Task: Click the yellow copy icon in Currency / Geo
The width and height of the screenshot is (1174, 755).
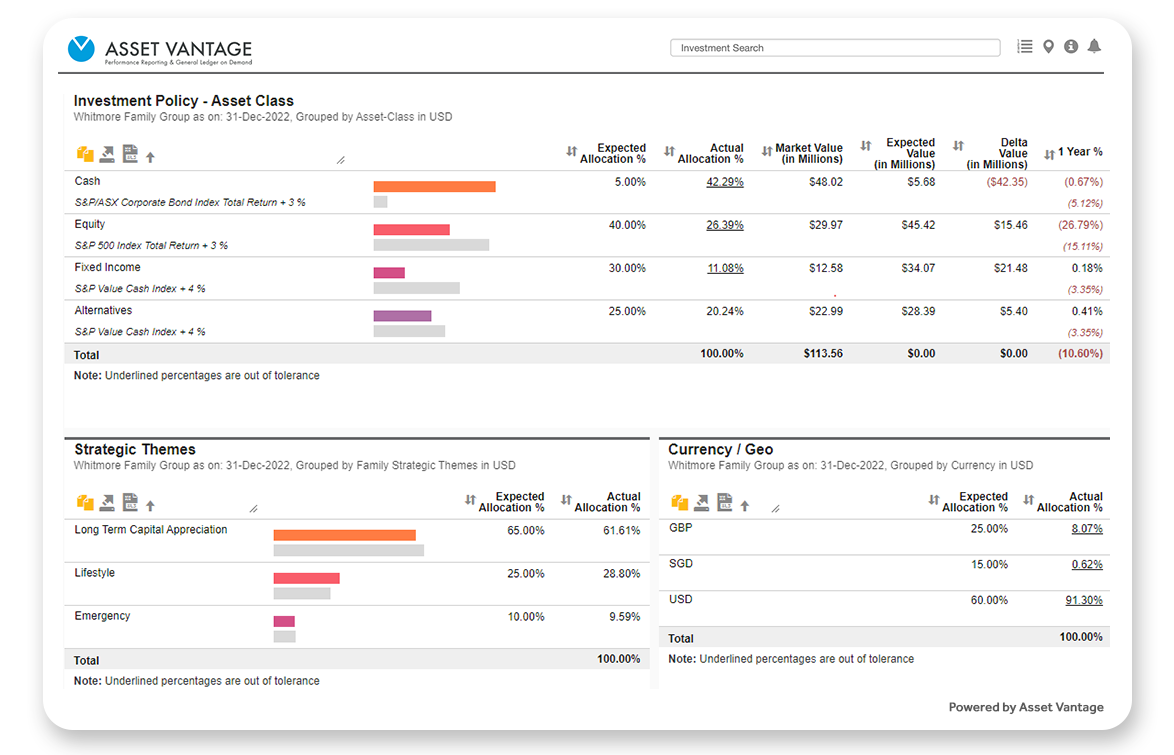Action: [x=680, y=503]
